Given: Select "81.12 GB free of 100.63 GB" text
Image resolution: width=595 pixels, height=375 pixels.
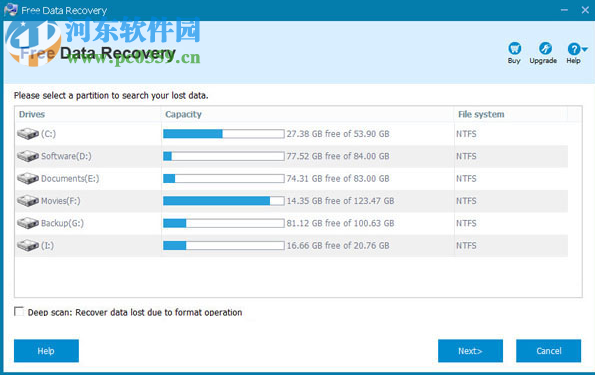Looking at the screenshot, I should click(340, 223).
